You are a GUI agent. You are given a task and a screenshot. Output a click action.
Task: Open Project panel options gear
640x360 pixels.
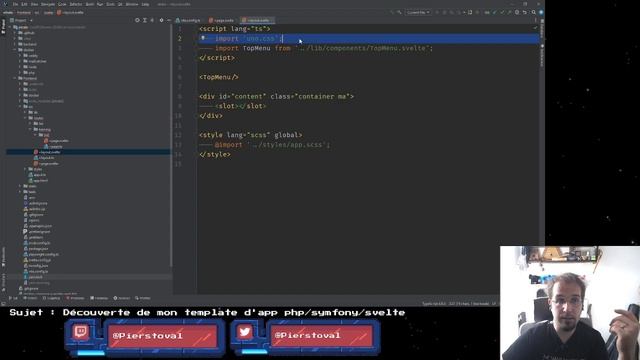(161, 20)
